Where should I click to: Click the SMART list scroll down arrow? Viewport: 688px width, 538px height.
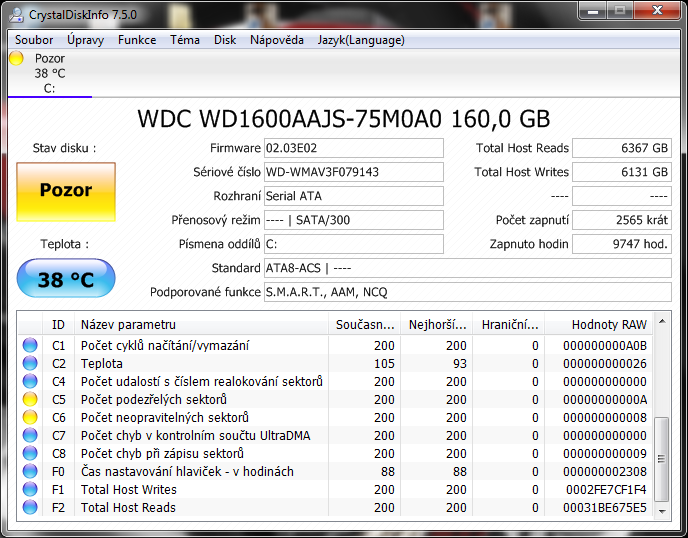[x=662, y=512]
